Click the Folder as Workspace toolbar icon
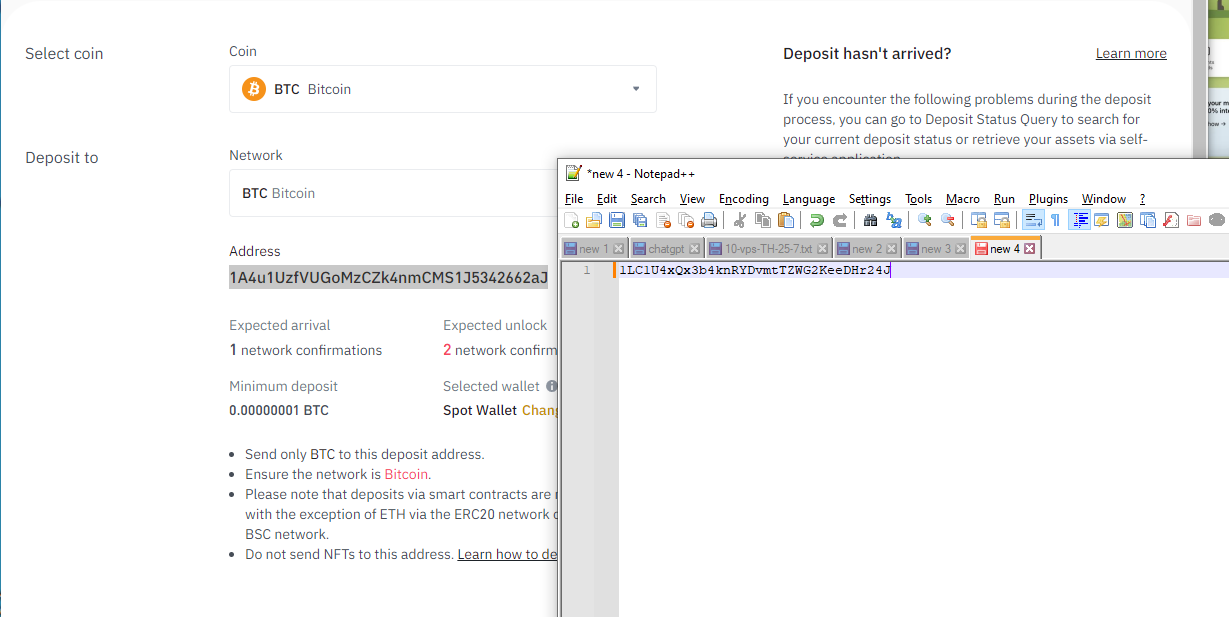1229x617 pixels. [x=1193, y=220]
